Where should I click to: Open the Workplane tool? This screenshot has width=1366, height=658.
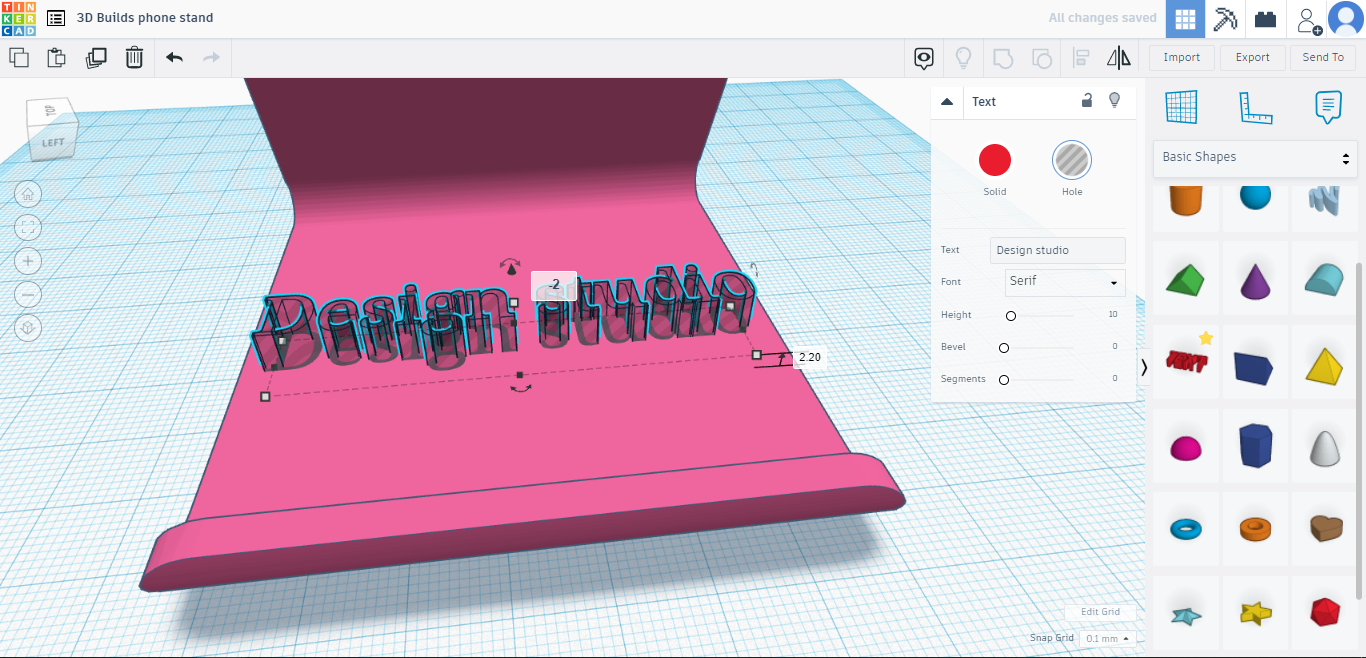pyautogui.click(x=1181, y=106)
